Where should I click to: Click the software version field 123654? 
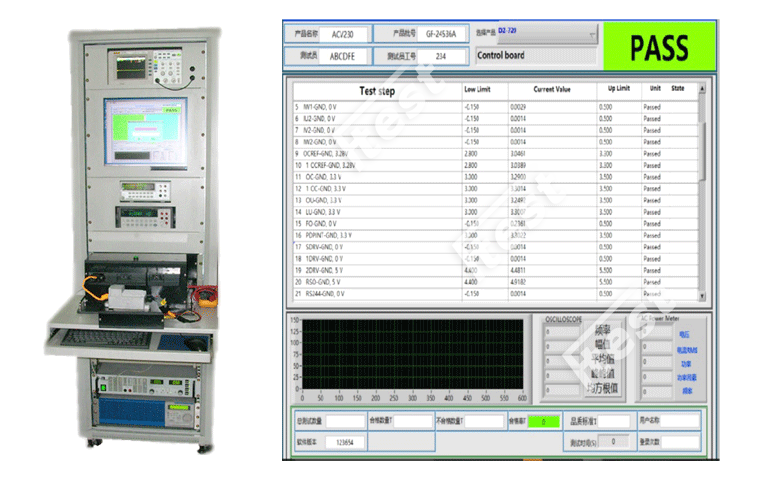(x=345, y=441)
